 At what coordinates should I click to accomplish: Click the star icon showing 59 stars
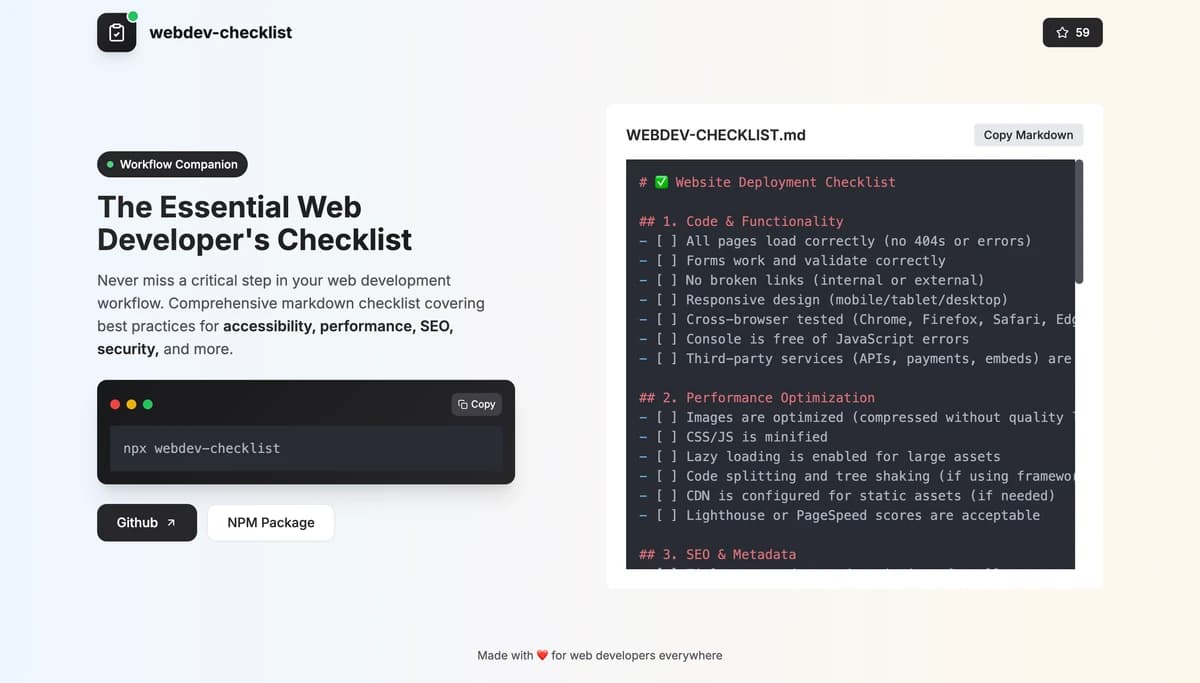click(x=1062, y=33)
